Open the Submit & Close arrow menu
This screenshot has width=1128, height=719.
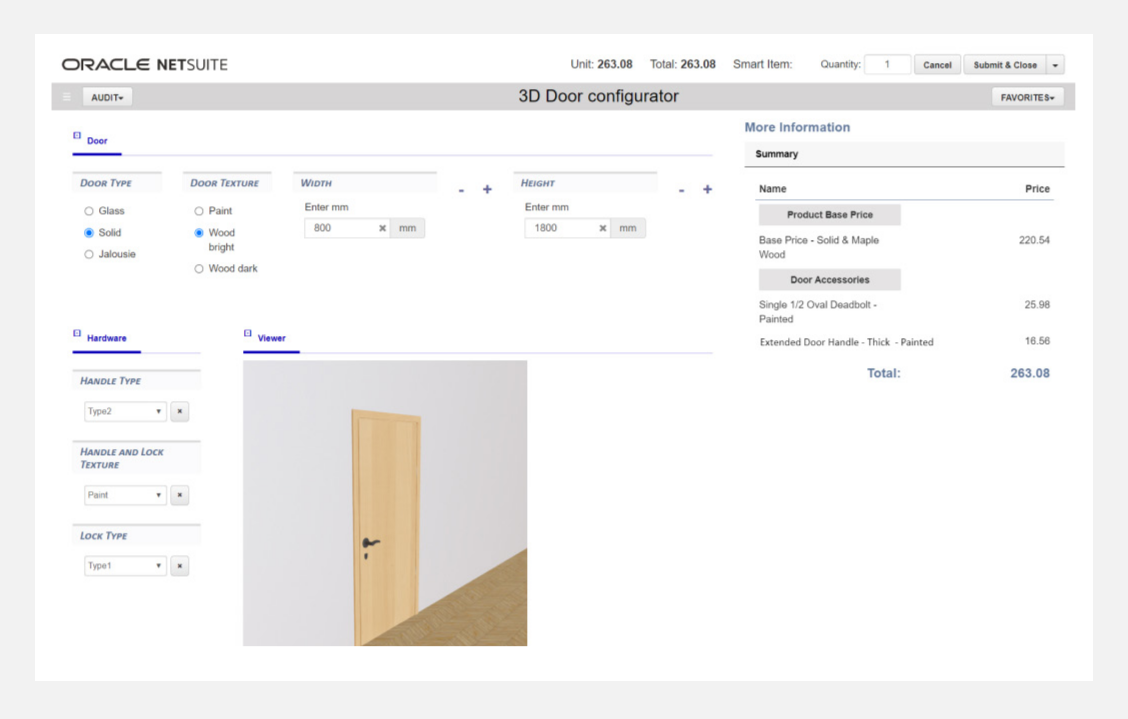[x=1055, y=65]
